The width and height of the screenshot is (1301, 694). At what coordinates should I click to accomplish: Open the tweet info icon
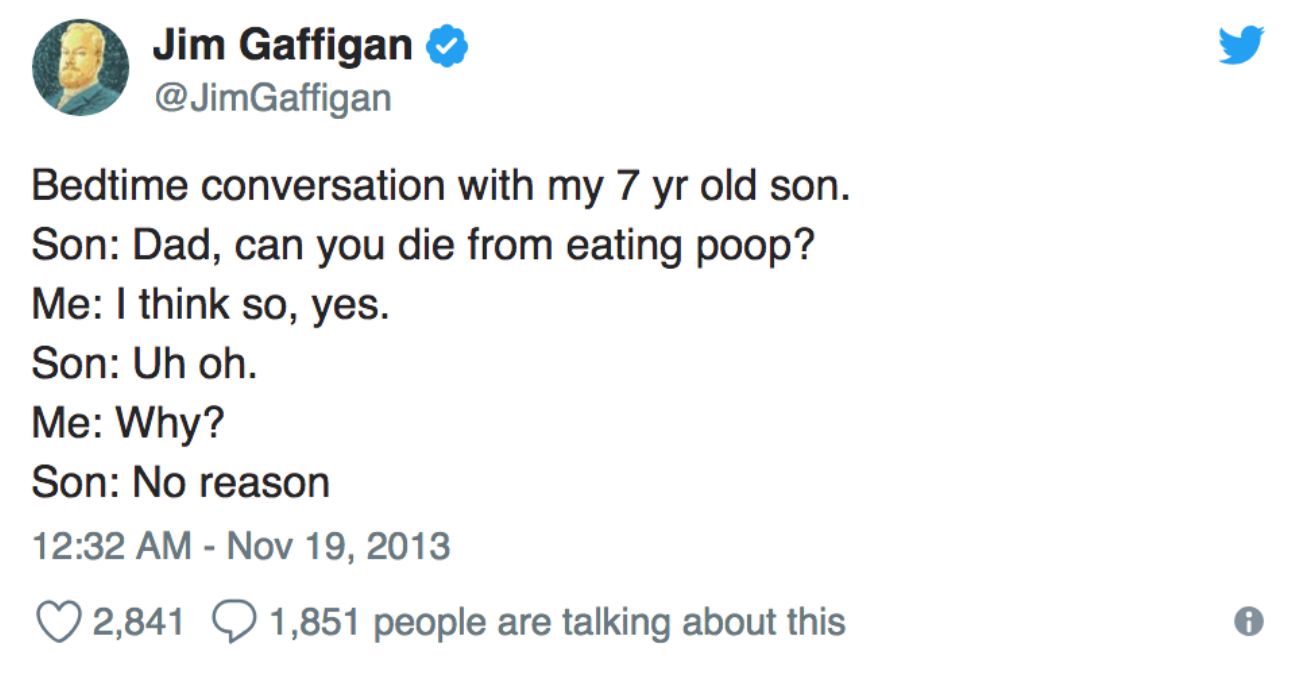point(1249,622)
